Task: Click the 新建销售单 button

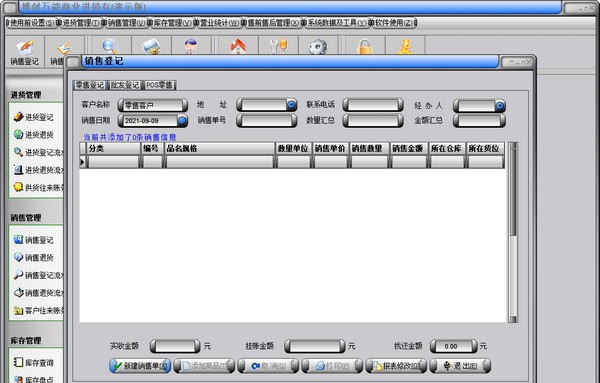Action: (140, 366)
